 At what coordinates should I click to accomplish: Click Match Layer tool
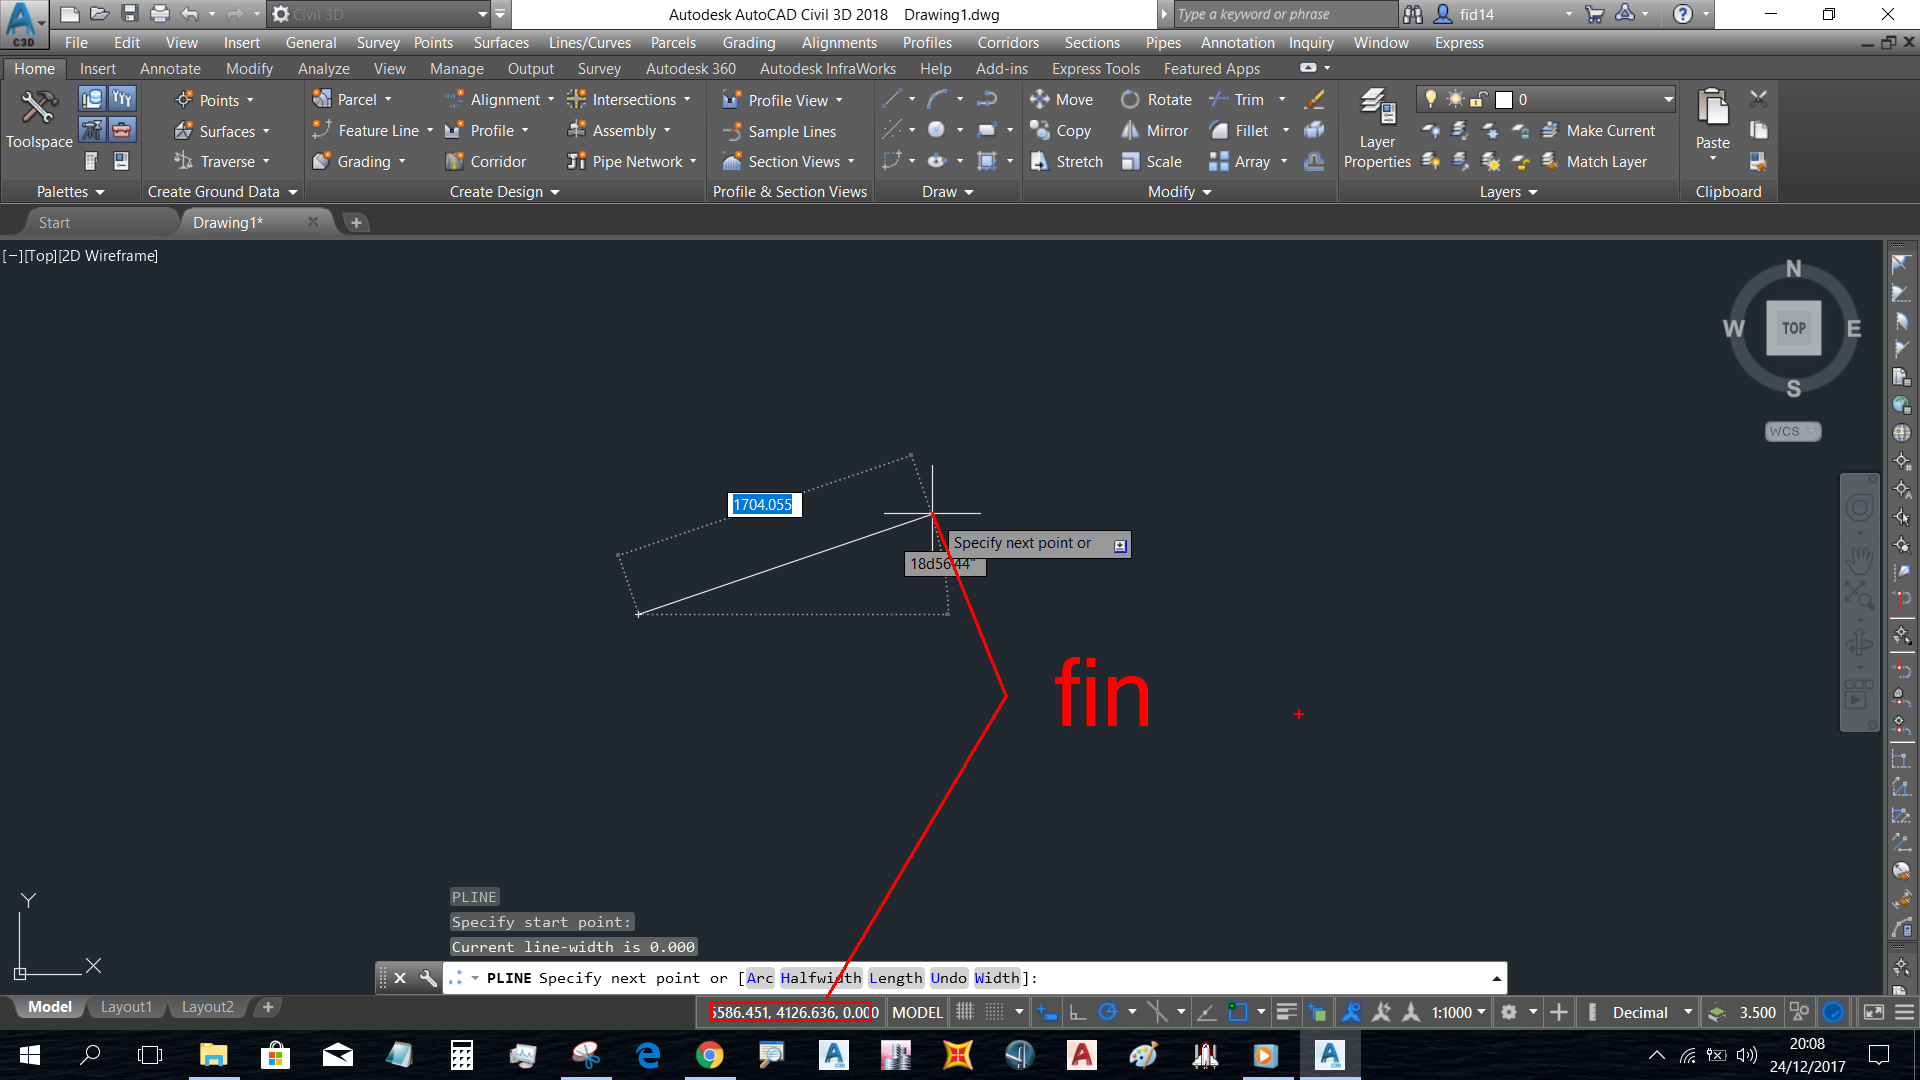tap(1595, 161)
